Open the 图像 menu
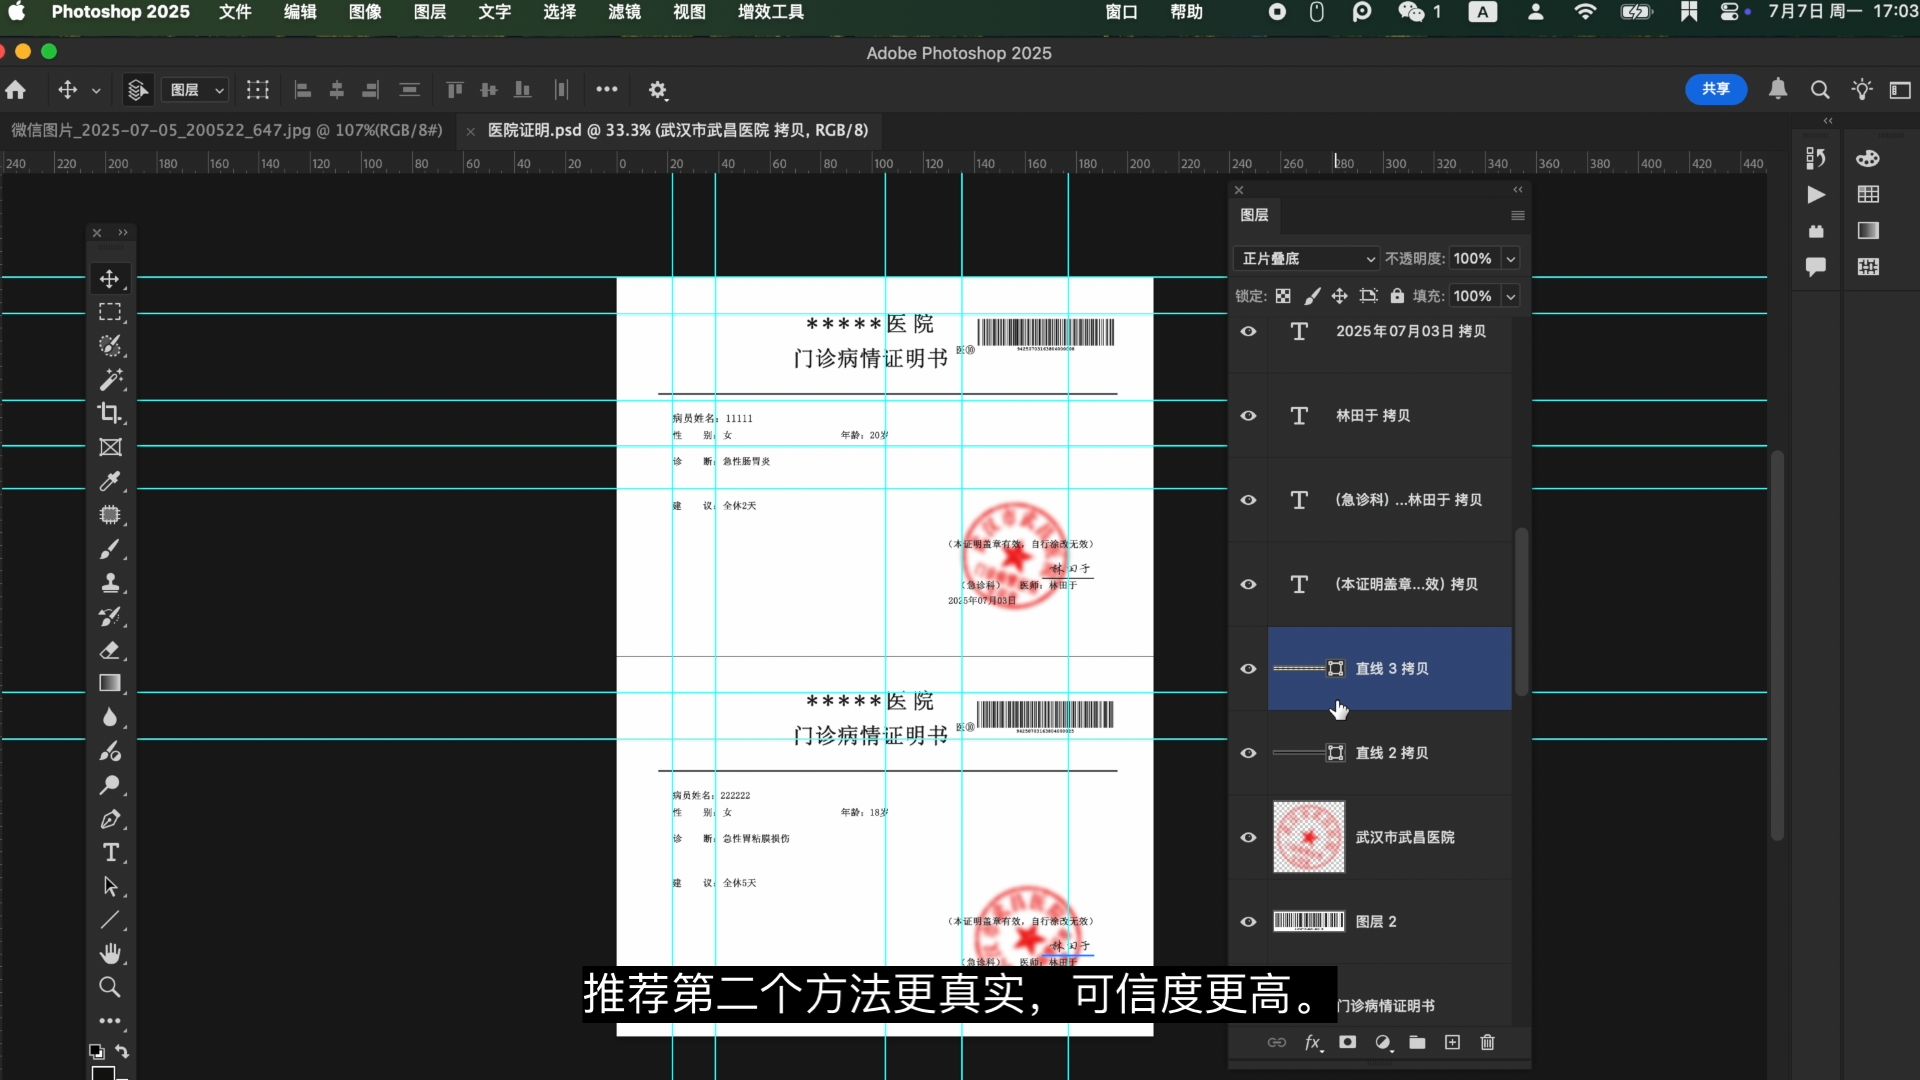 pos(365,12)
